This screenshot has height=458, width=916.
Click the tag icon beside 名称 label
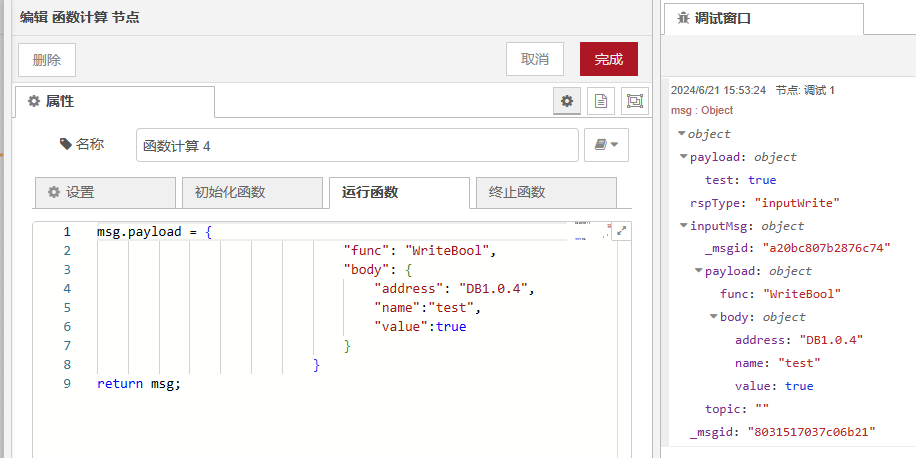coord(66,144)
